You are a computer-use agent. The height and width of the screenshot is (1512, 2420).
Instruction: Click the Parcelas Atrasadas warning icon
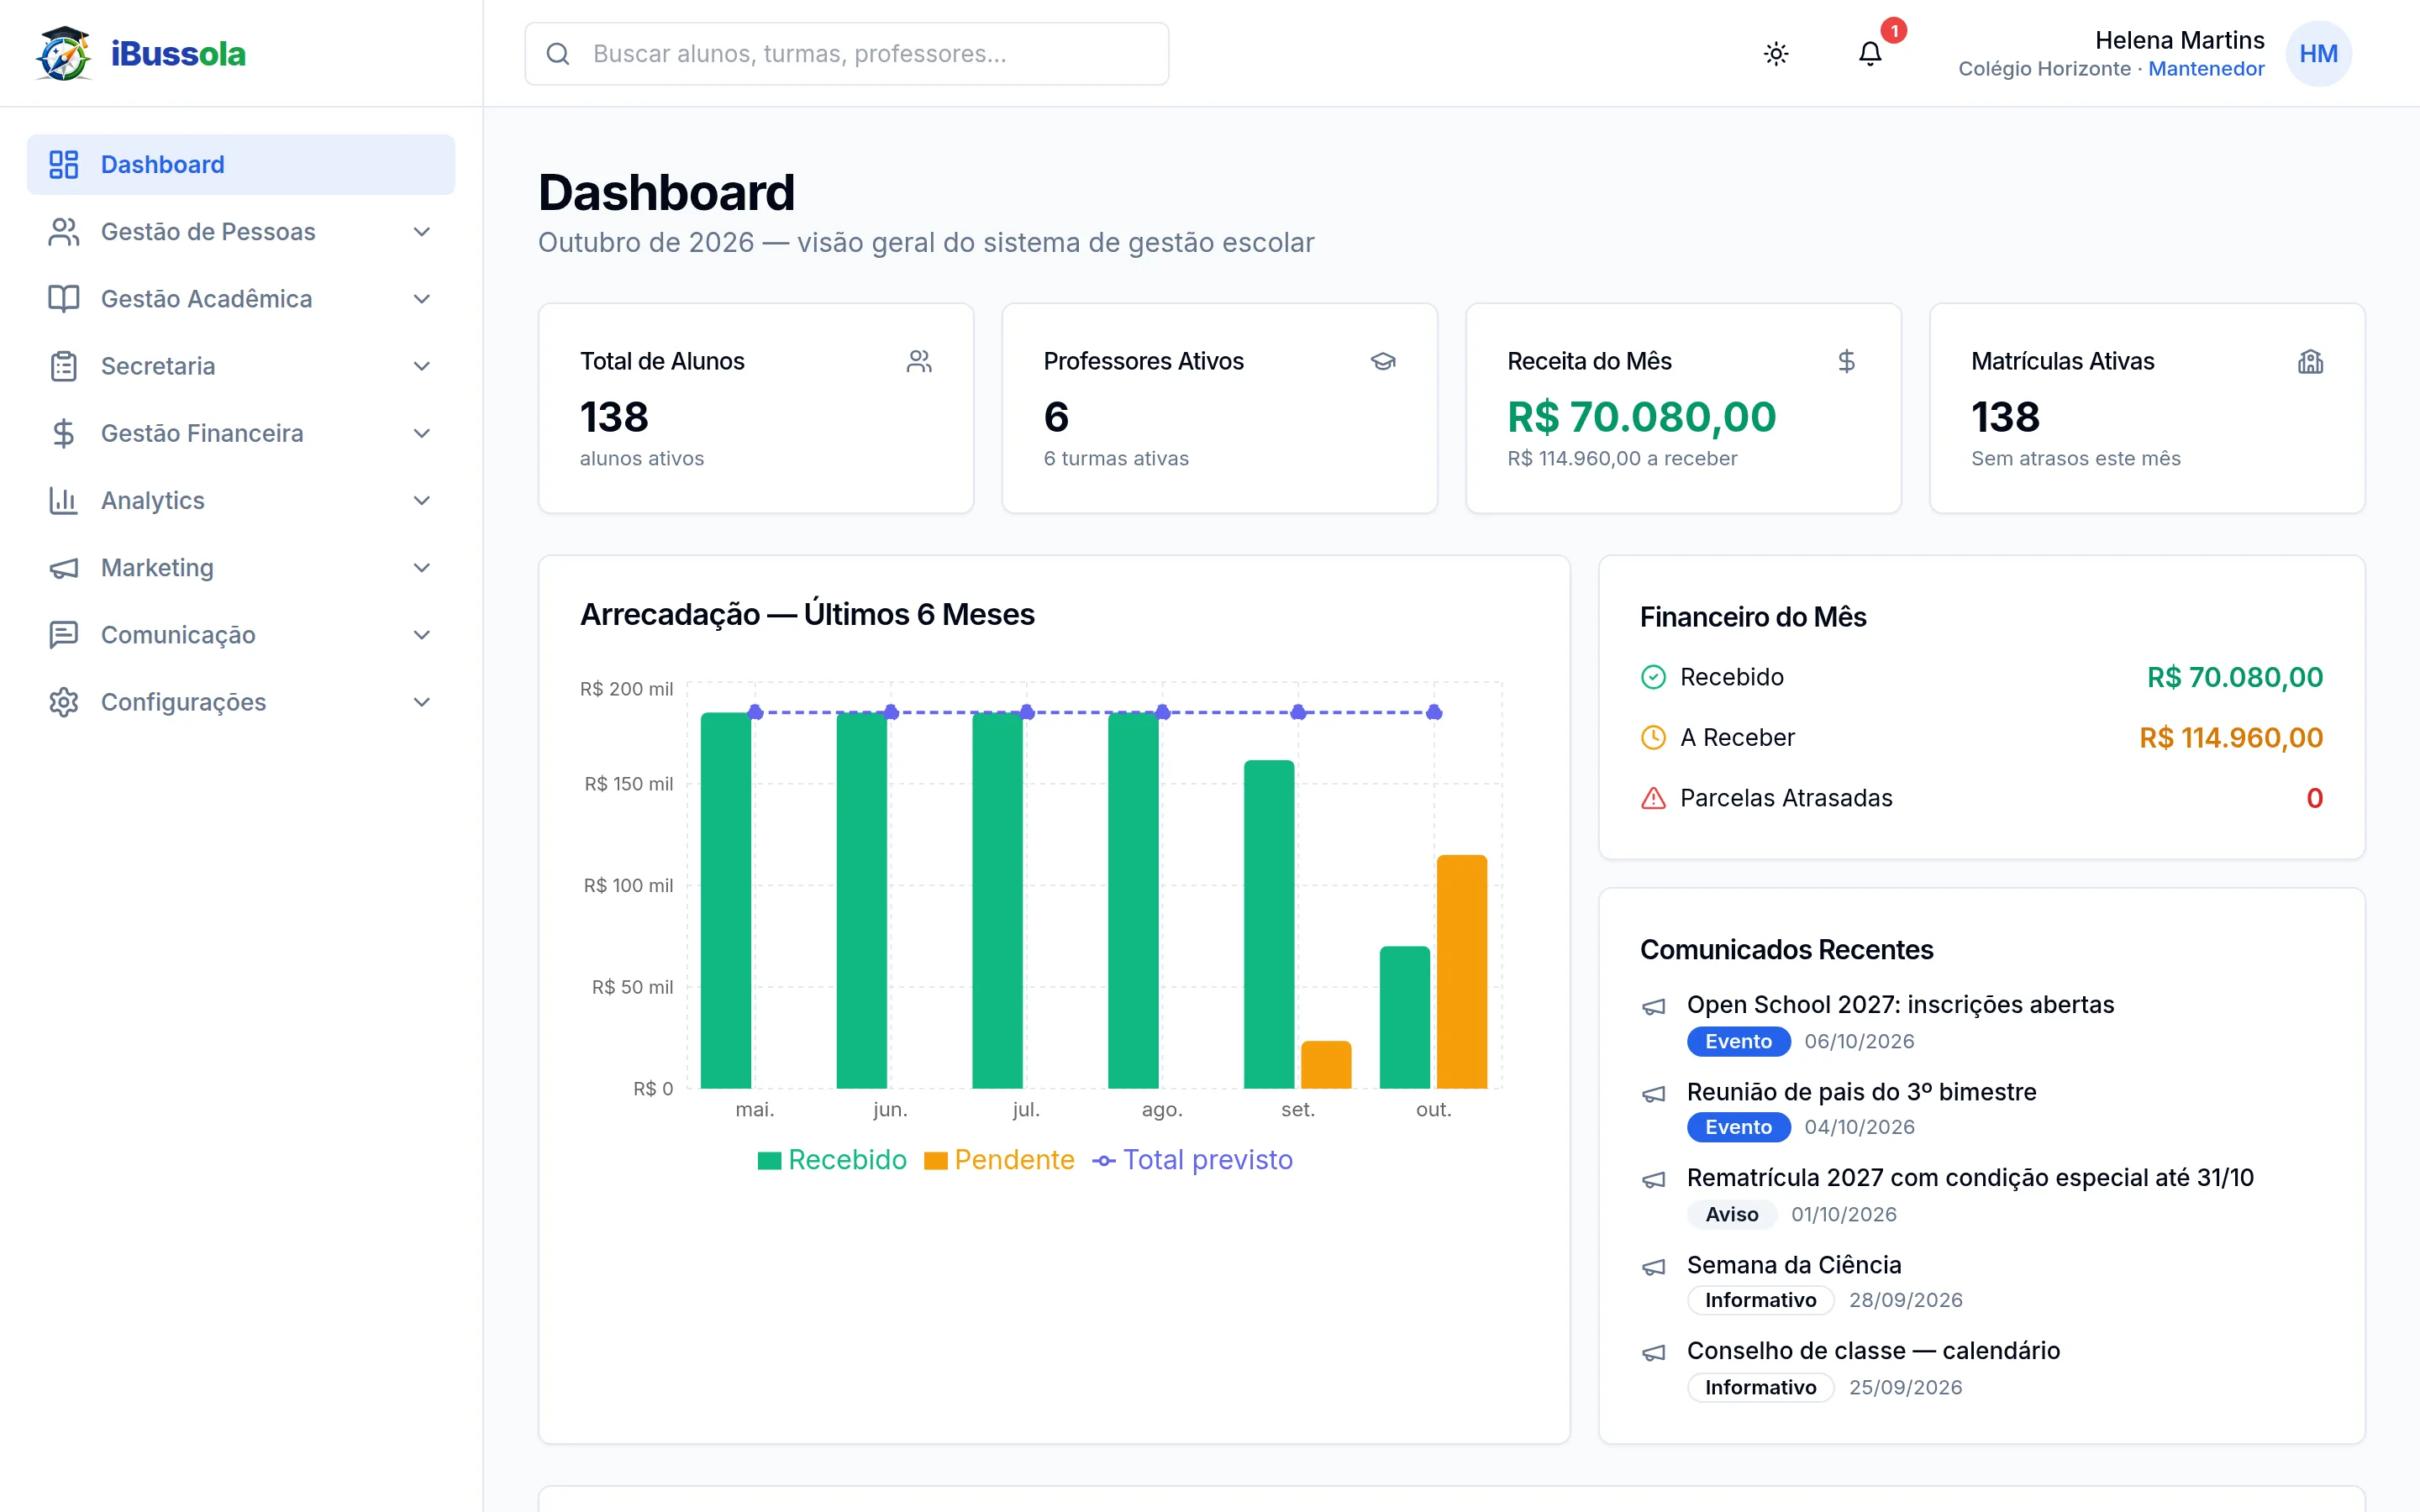click(x=1653, y=798)
